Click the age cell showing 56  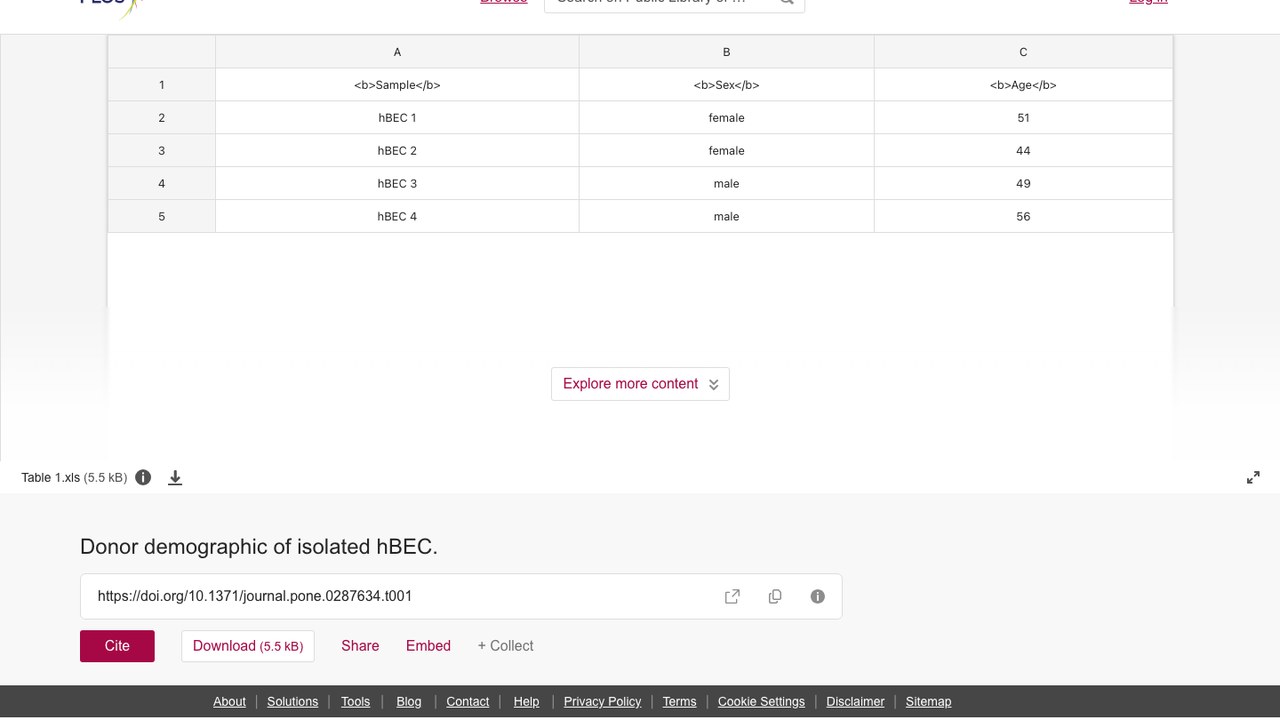[1023, 217]
